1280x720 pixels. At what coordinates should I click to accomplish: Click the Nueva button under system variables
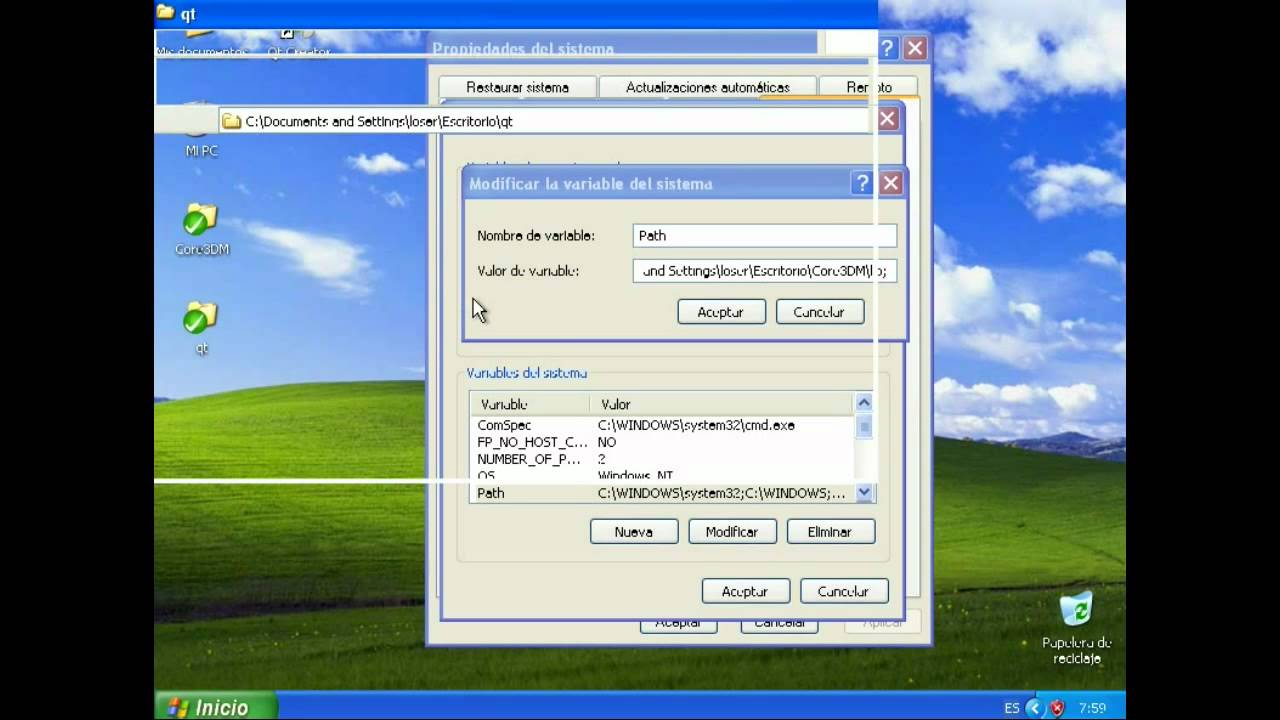[634, 532]
